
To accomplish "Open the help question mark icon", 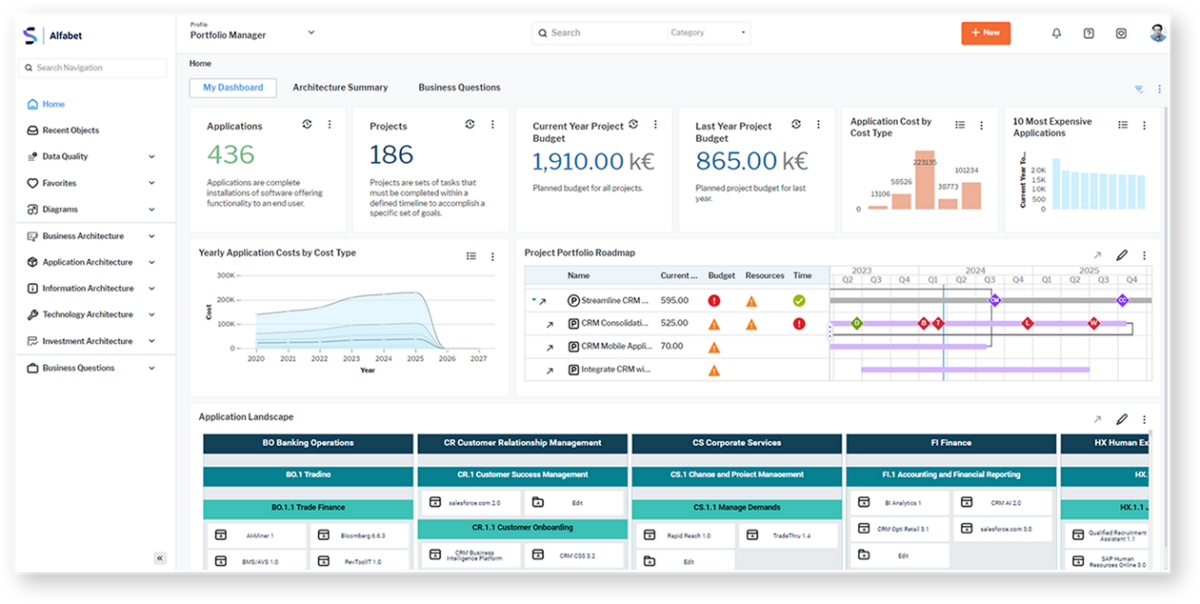I will coord(1088,33).
